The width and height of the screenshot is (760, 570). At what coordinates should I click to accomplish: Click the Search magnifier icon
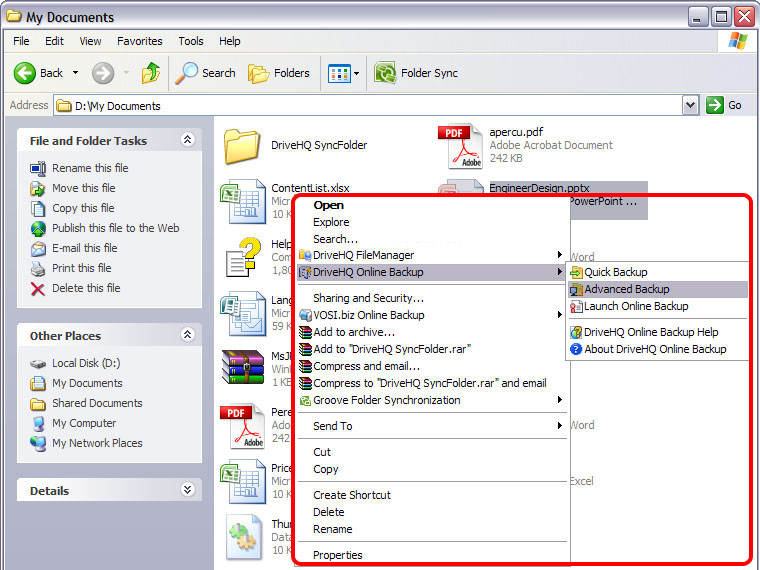(186, 73)
